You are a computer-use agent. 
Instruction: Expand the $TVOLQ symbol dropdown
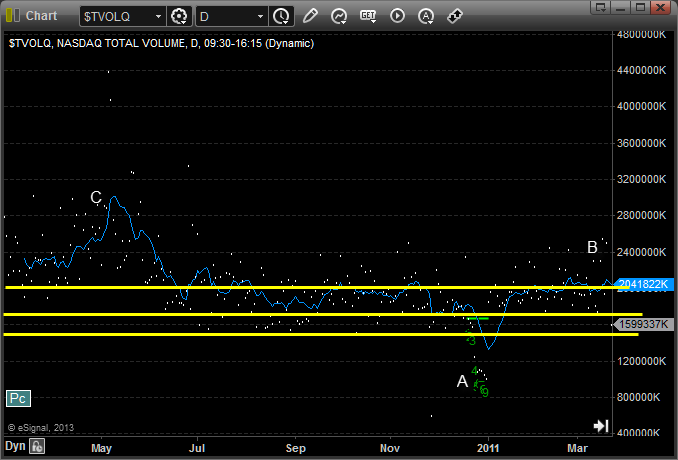tap(158, 17)
